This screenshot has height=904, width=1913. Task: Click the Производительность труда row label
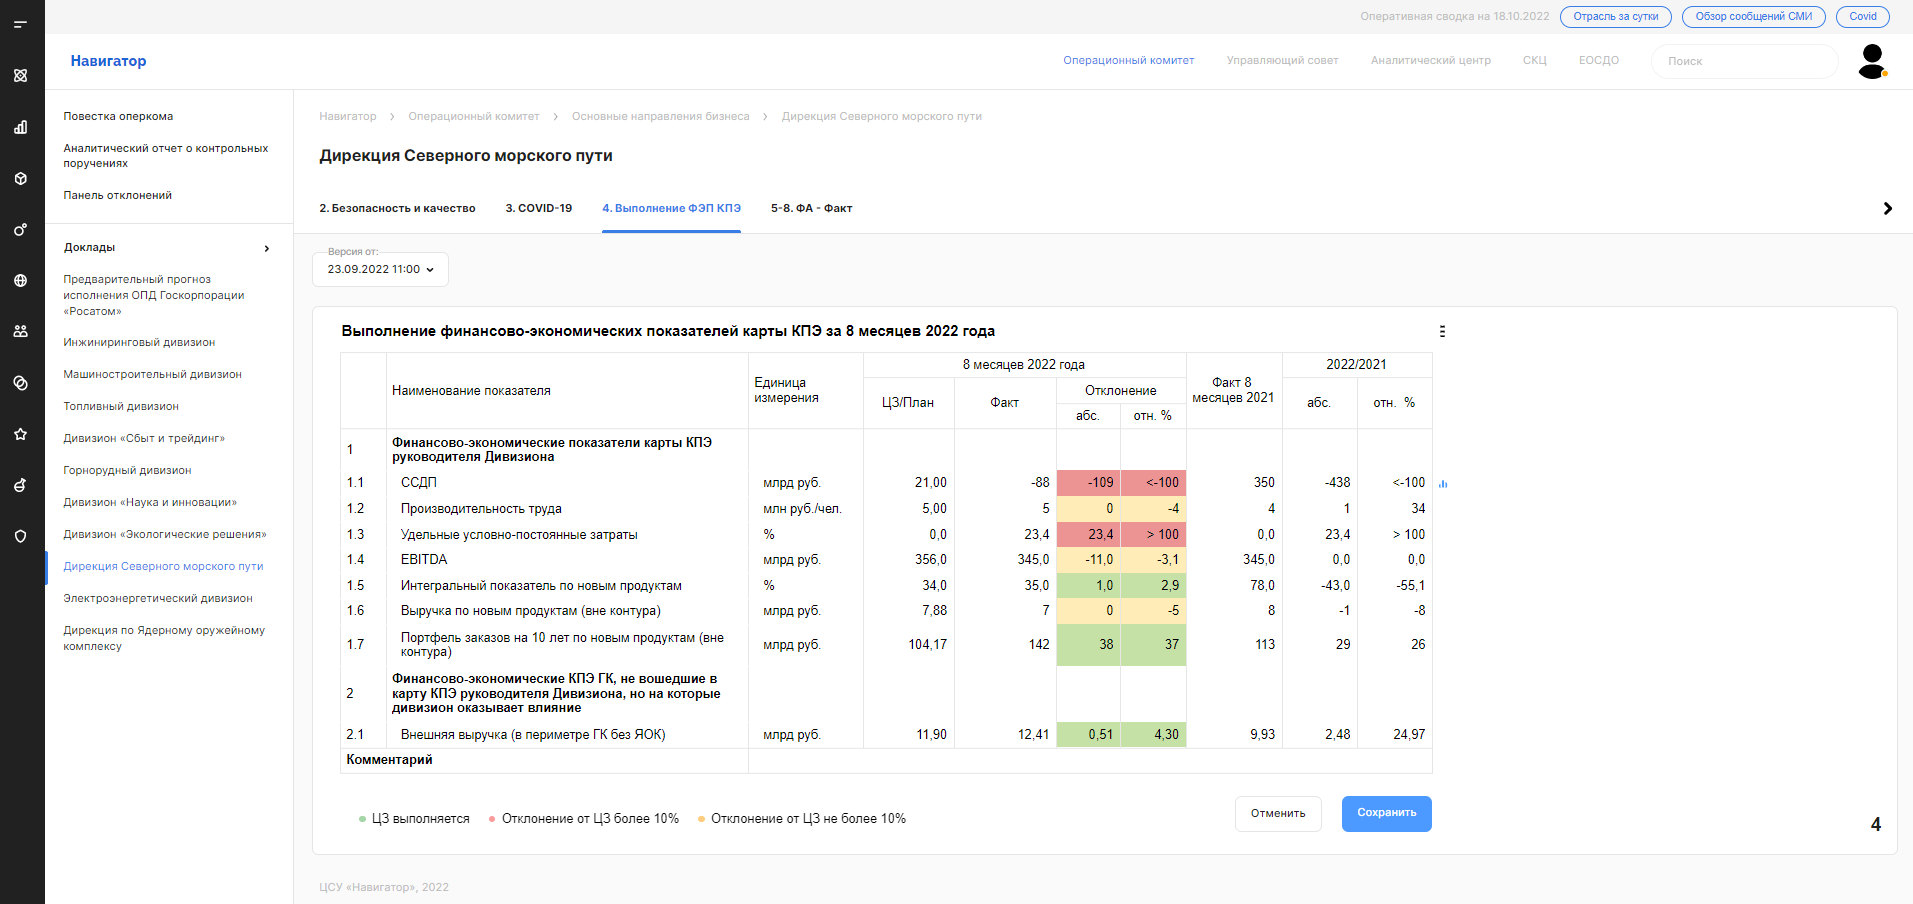tap(481, 508)
